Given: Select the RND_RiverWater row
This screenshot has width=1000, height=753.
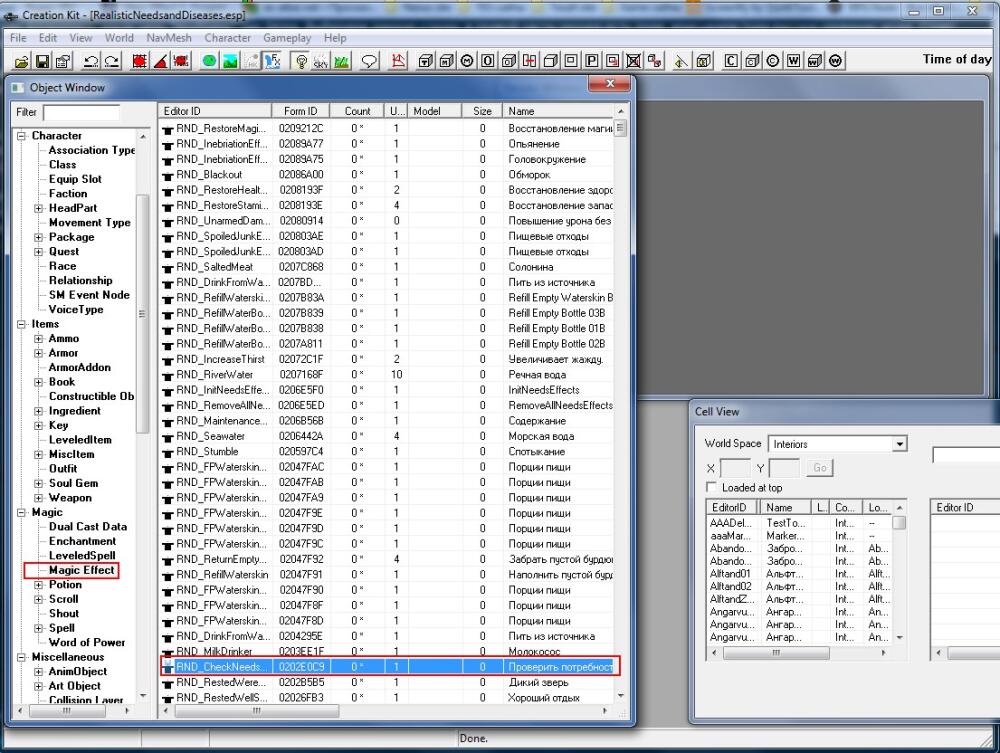Looking at the screenshot, I should 386,375.
